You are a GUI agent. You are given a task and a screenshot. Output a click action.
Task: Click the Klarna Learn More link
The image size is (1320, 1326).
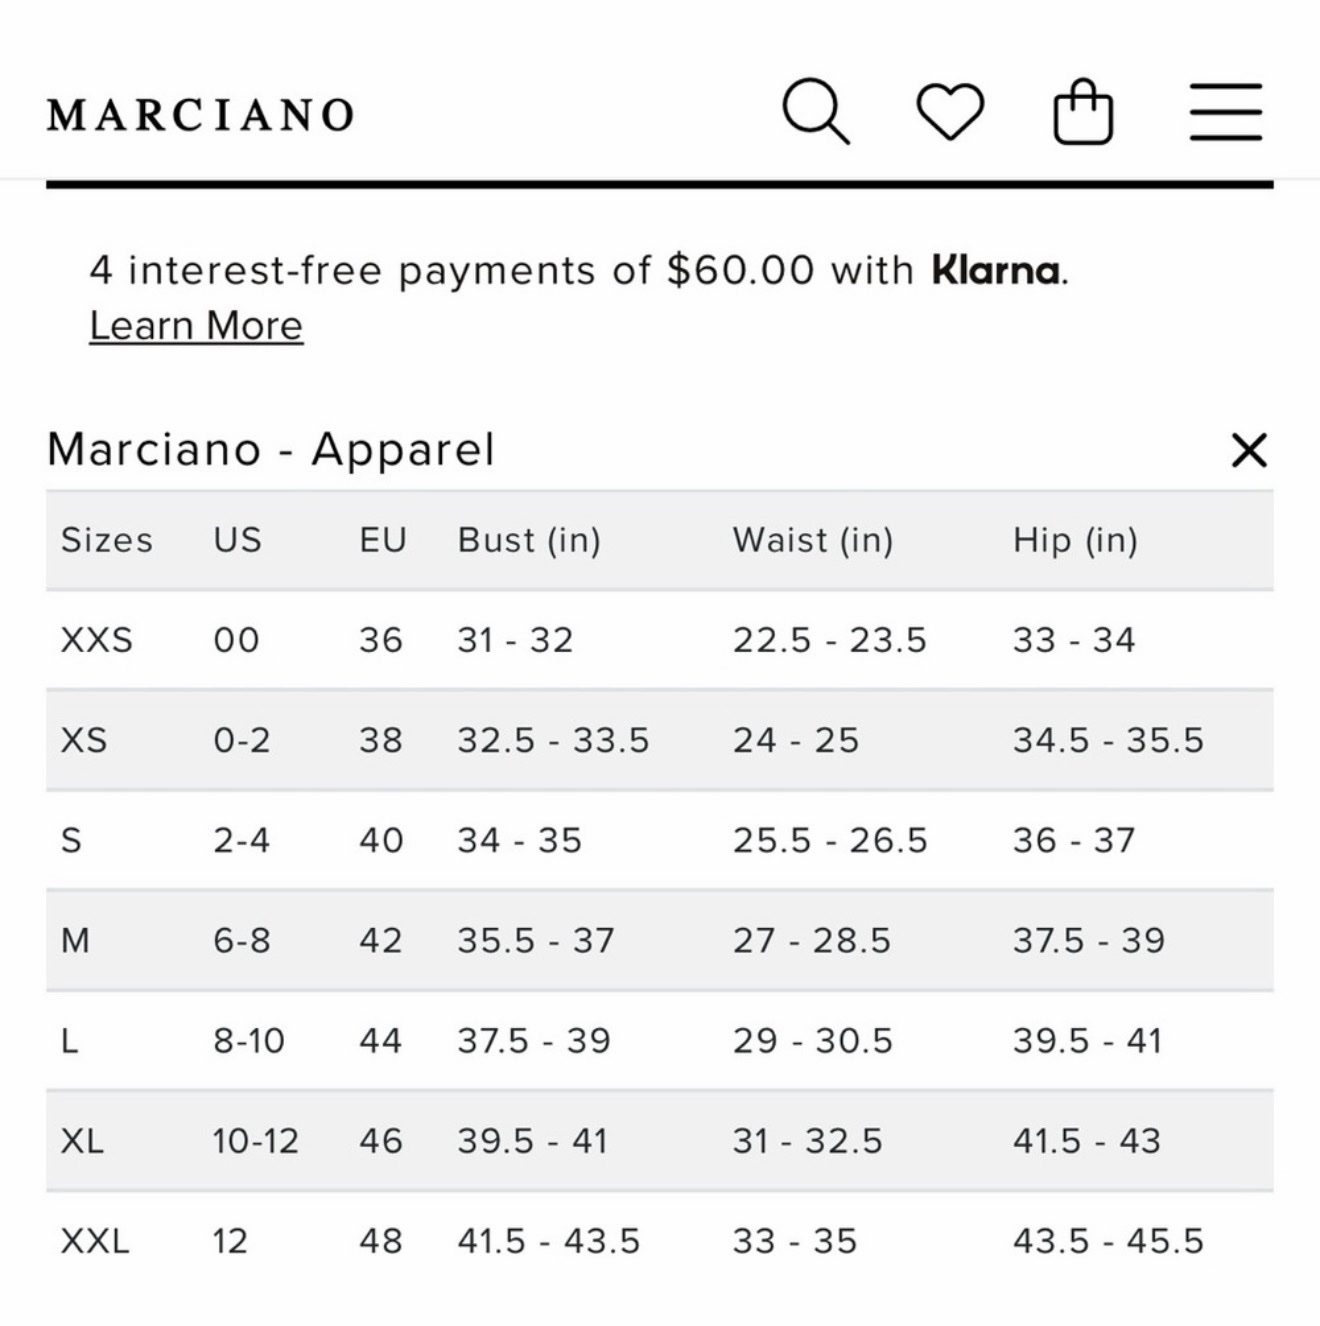[196, 325]
